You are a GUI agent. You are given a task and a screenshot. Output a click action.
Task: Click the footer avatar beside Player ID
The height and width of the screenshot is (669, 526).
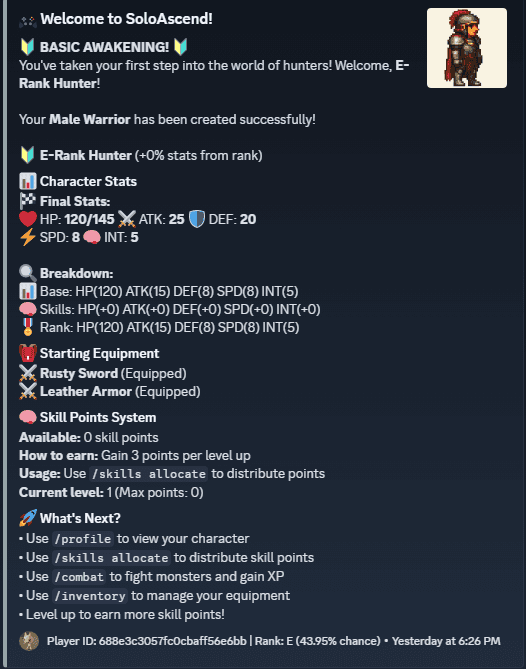[x=29, y=641]
